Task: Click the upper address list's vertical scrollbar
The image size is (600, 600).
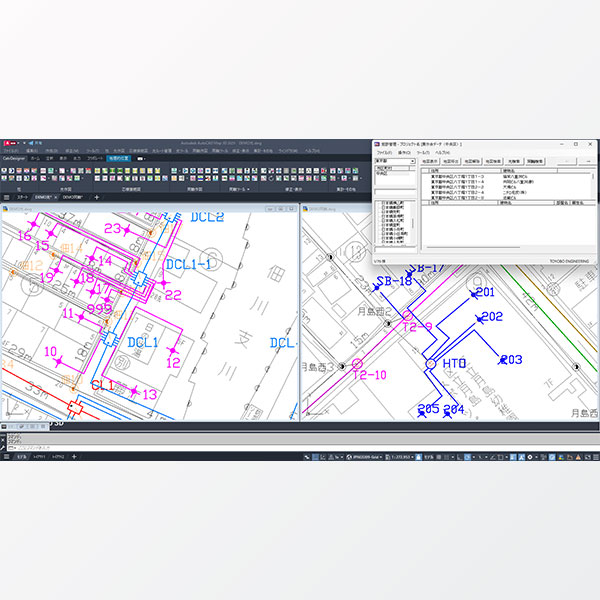Action: [594, 186]
